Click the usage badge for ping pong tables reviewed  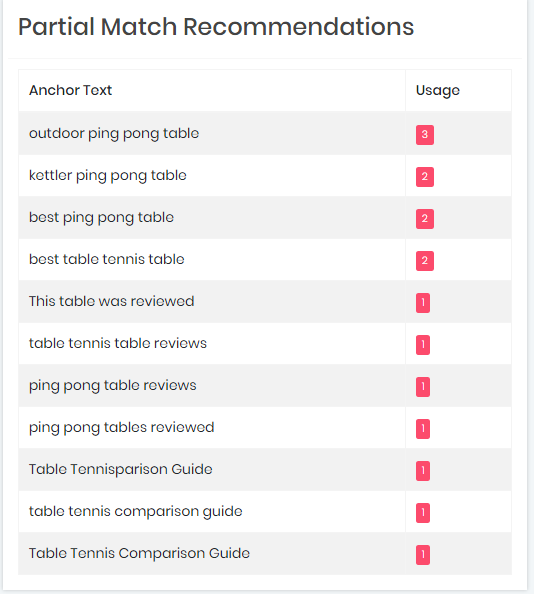coord(423,429)
